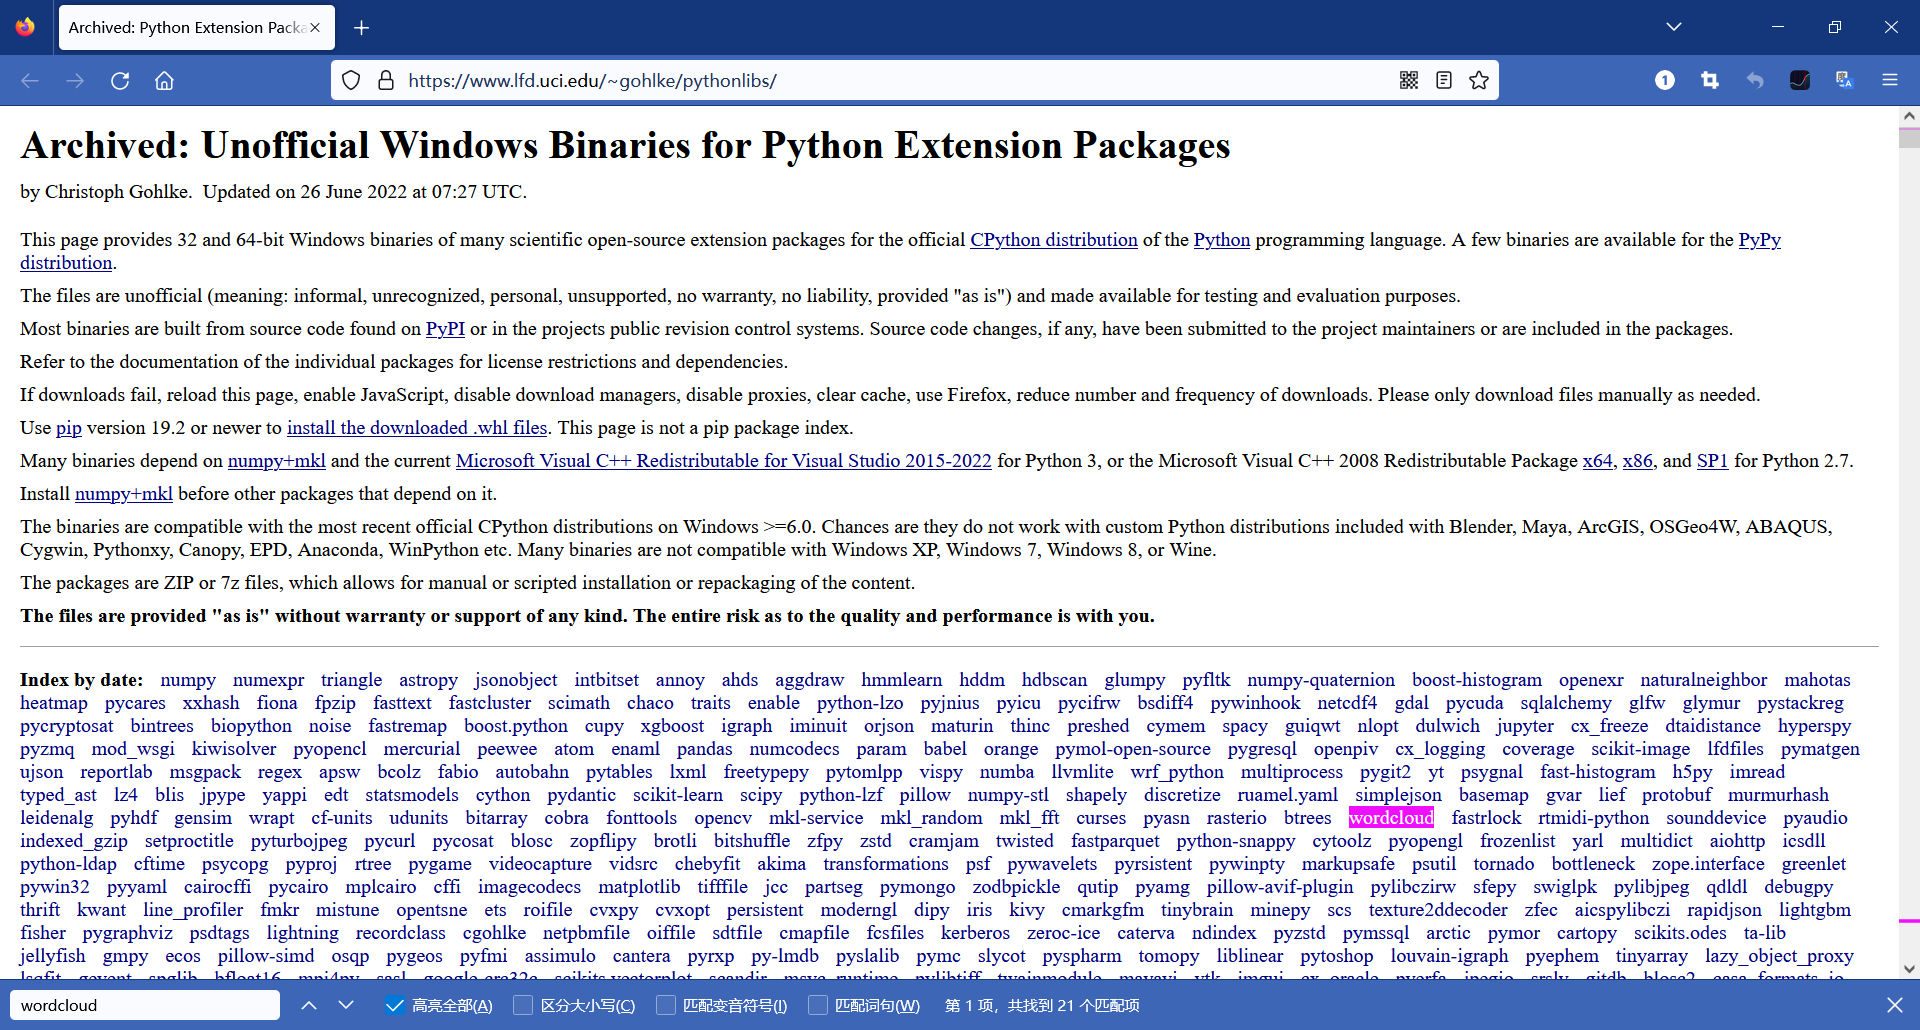Open the dark square extension icon
This screenshot has width=1920, height=1030.
1800,80
